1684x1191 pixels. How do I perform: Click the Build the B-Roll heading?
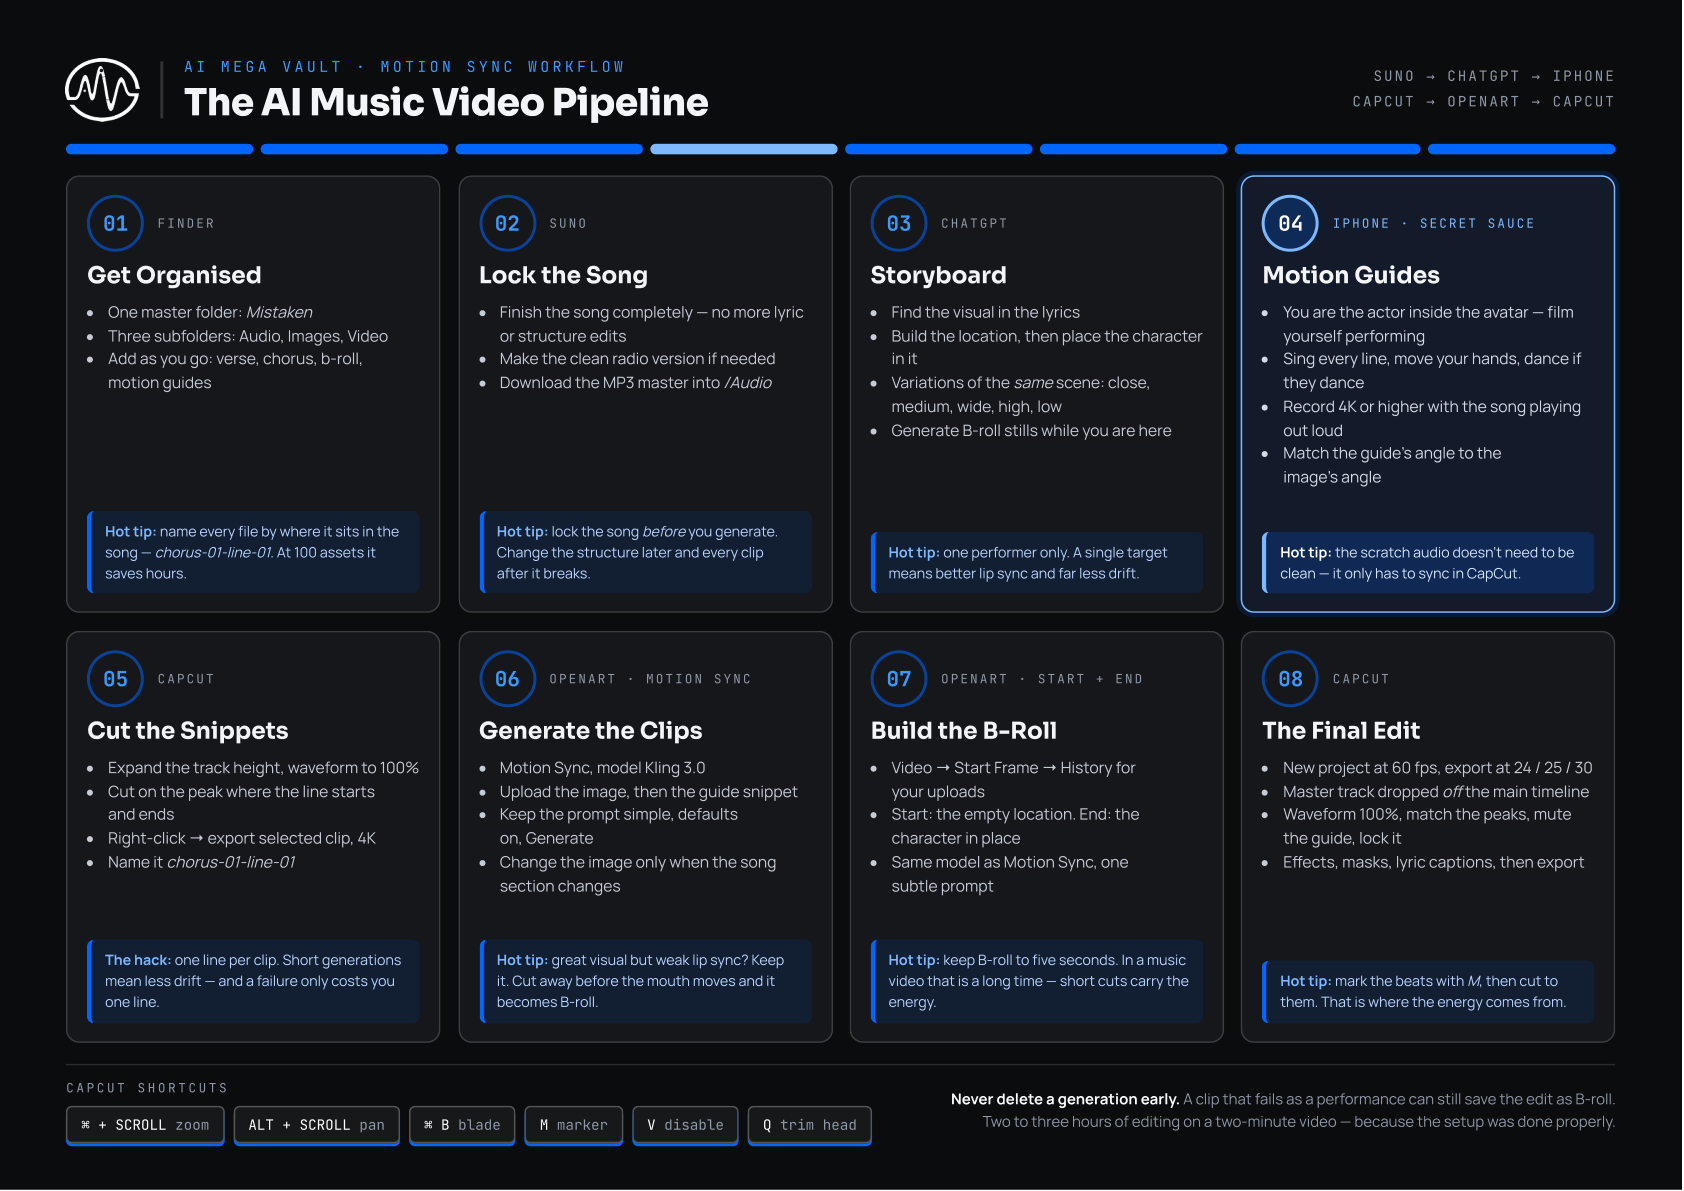tap(964, 731)
